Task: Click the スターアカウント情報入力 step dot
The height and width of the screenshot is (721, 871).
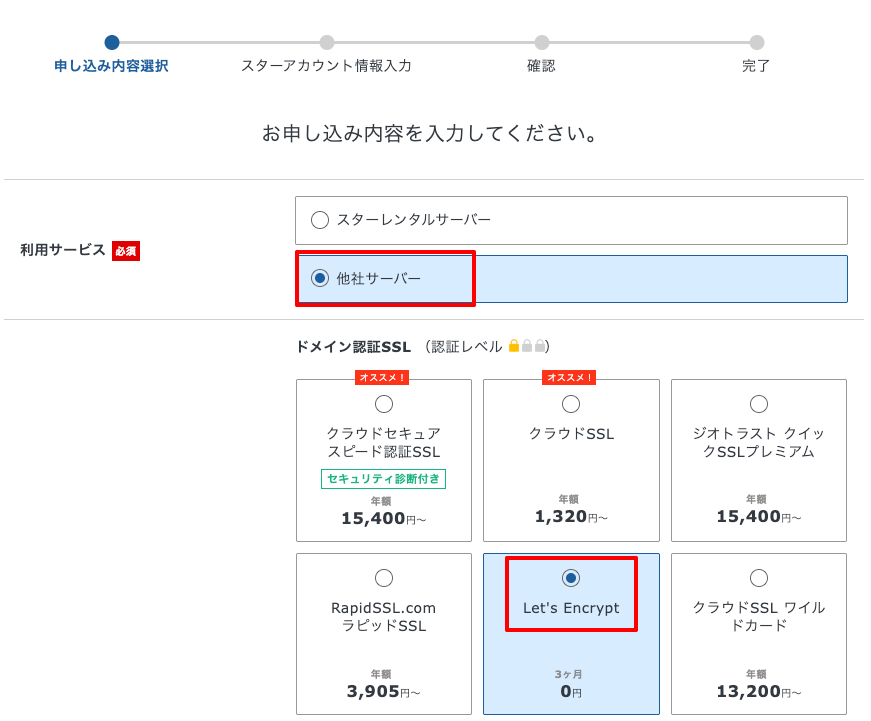Action: [x=327, y=42]
